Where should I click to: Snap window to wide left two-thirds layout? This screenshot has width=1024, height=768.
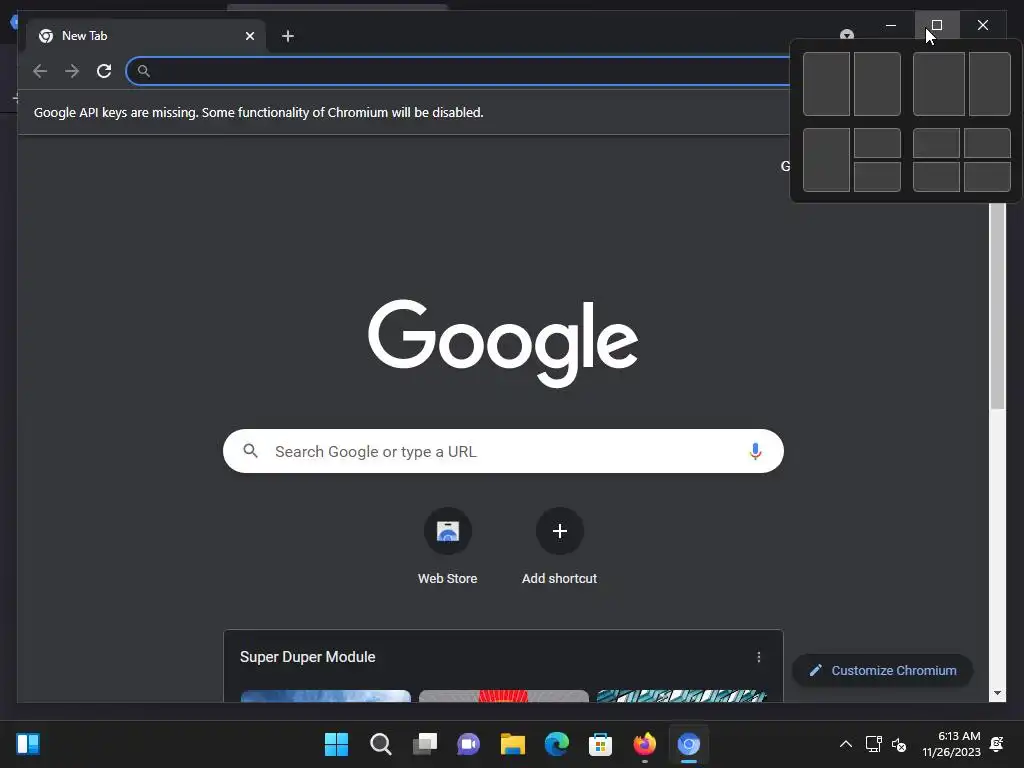[938, 84]
